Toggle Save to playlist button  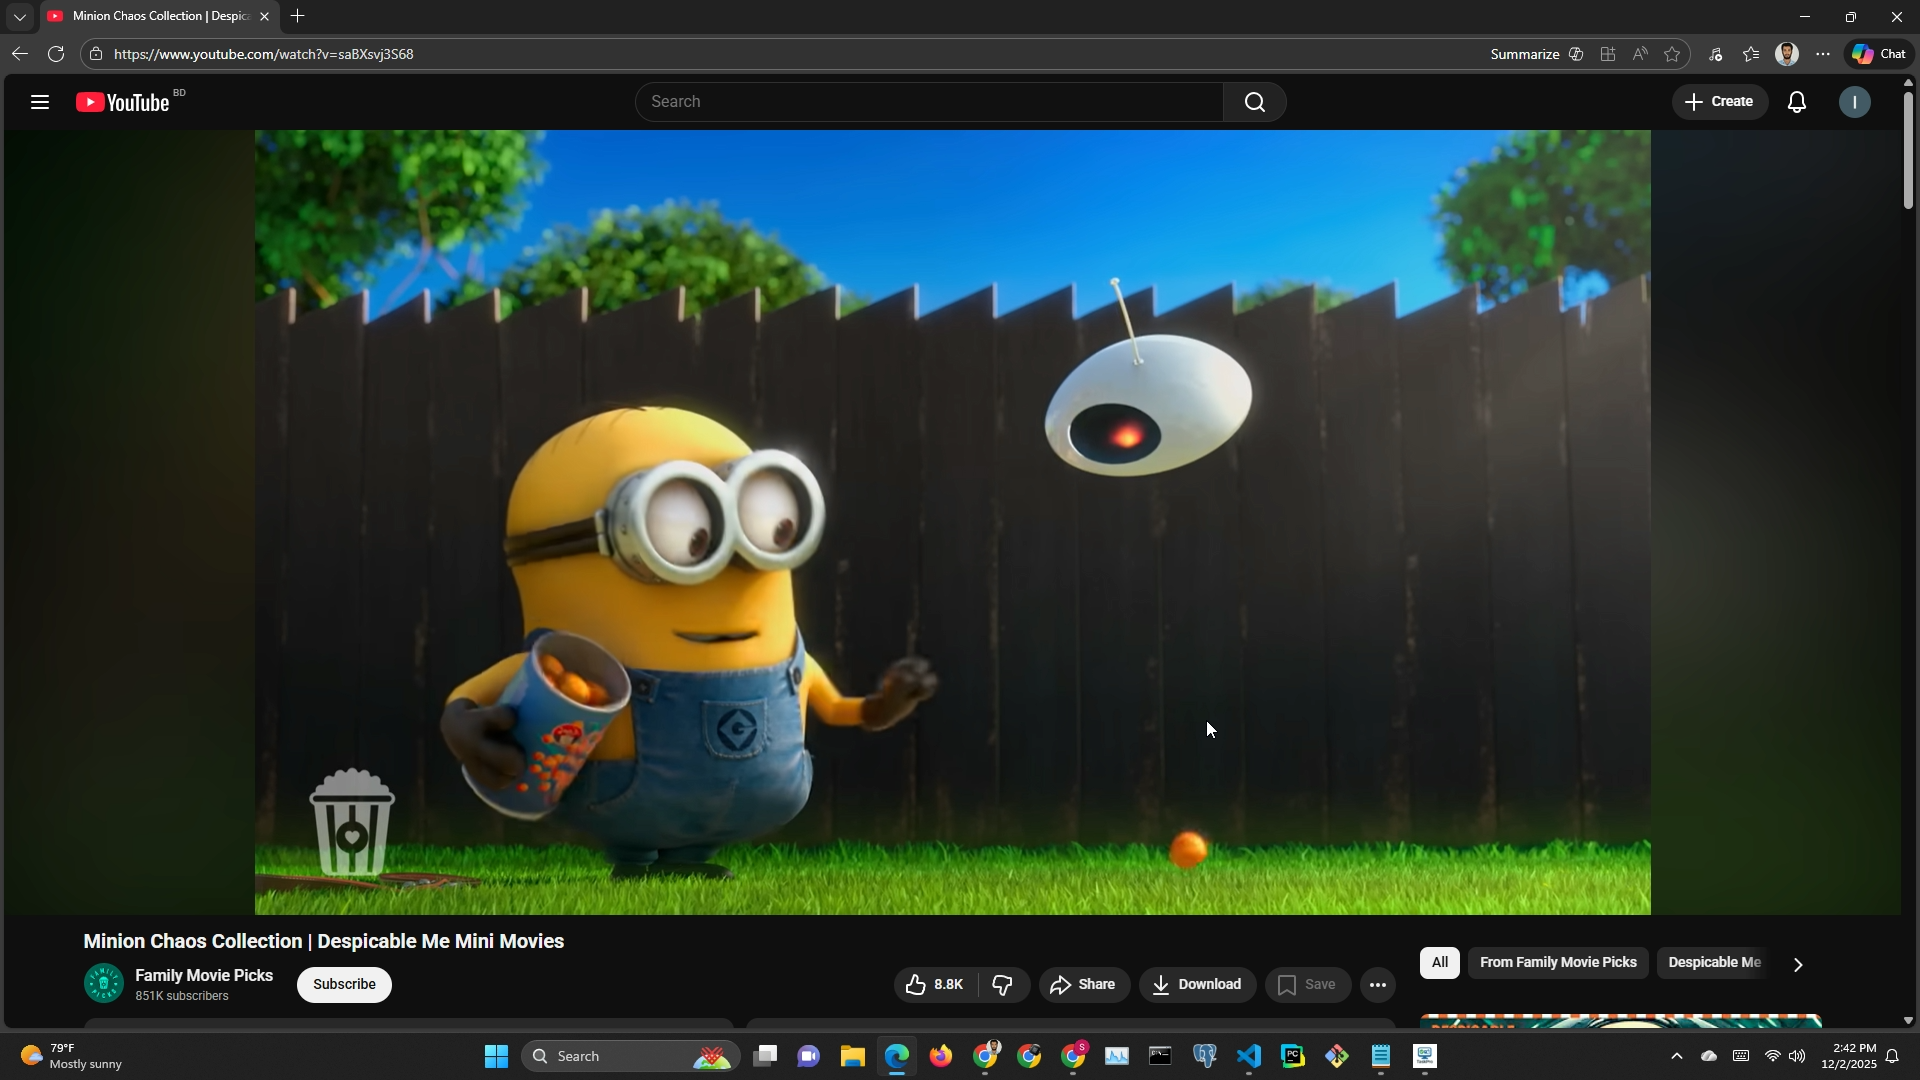click(x=1307, y=985)
